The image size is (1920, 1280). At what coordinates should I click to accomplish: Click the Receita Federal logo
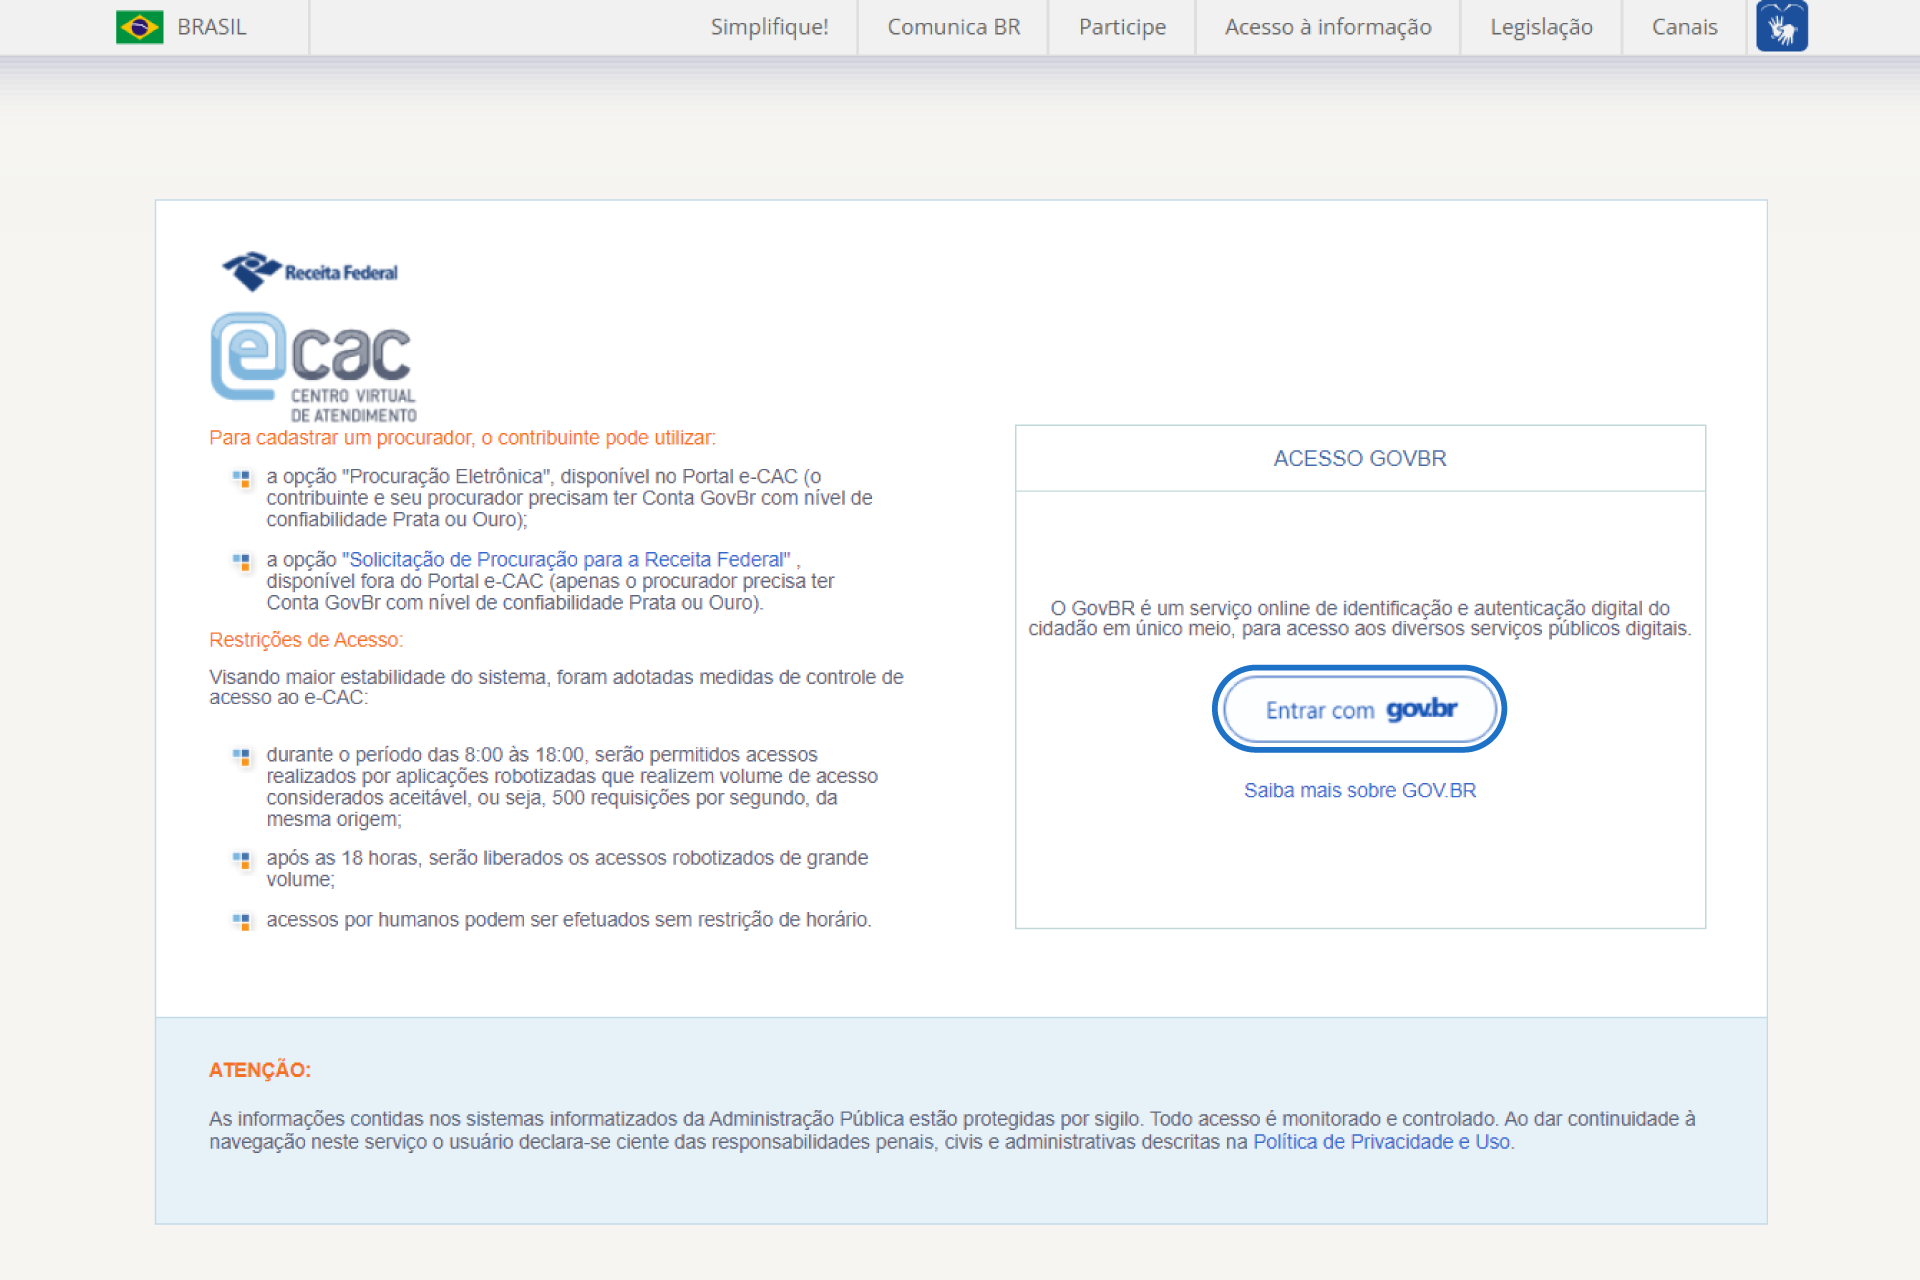coord(310,271)
